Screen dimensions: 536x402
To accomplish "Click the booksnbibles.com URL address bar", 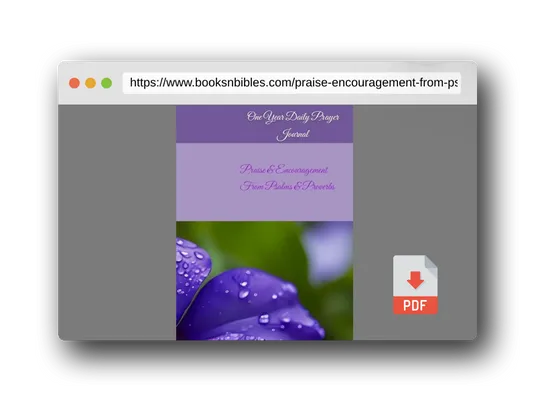I will [x=292, y=83].
